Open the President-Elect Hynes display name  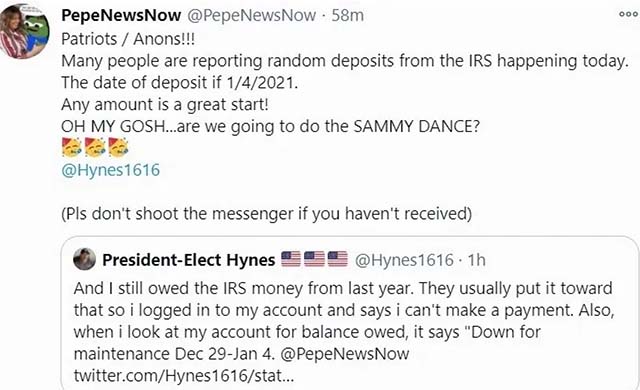tap(189, 260)
